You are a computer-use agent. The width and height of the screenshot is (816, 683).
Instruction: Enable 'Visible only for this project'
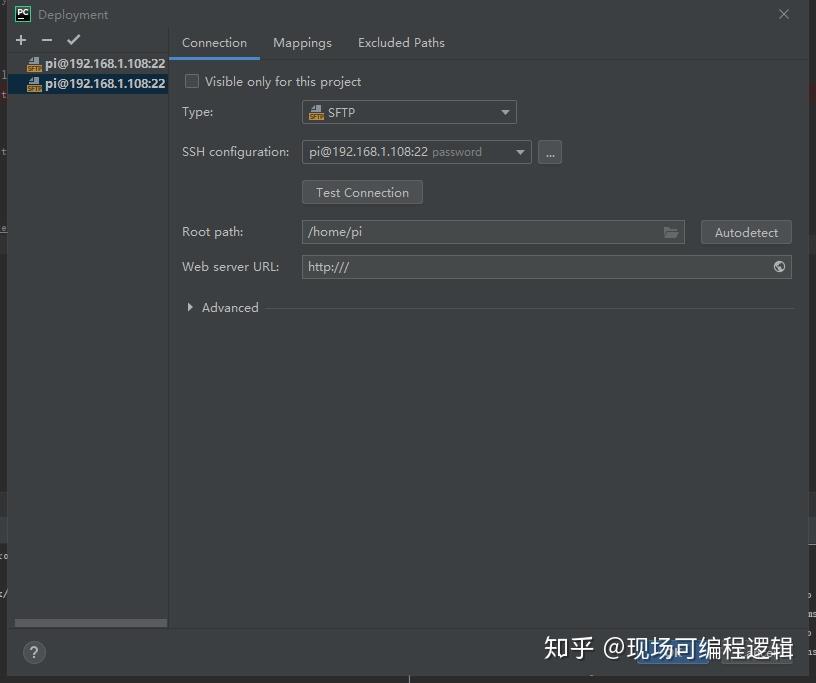coord(191,81)
